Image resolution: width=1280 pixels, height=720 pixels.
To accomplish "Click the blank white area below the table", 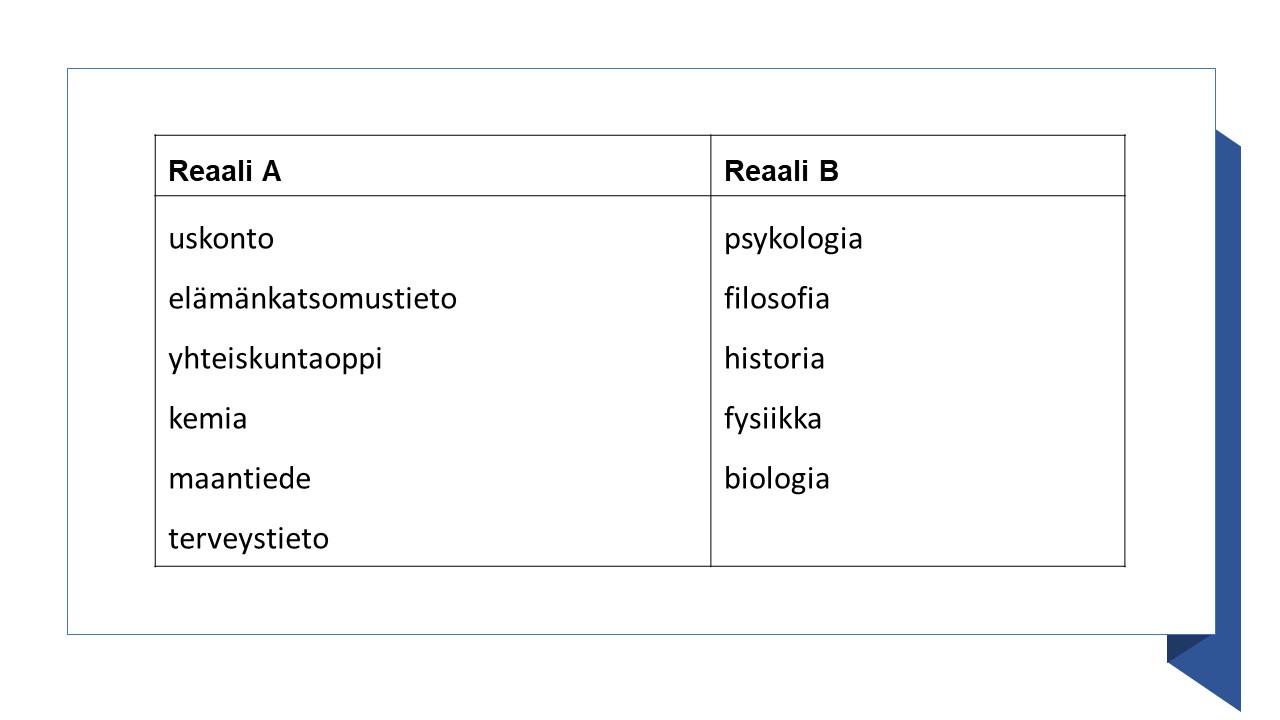I will 640,600.
